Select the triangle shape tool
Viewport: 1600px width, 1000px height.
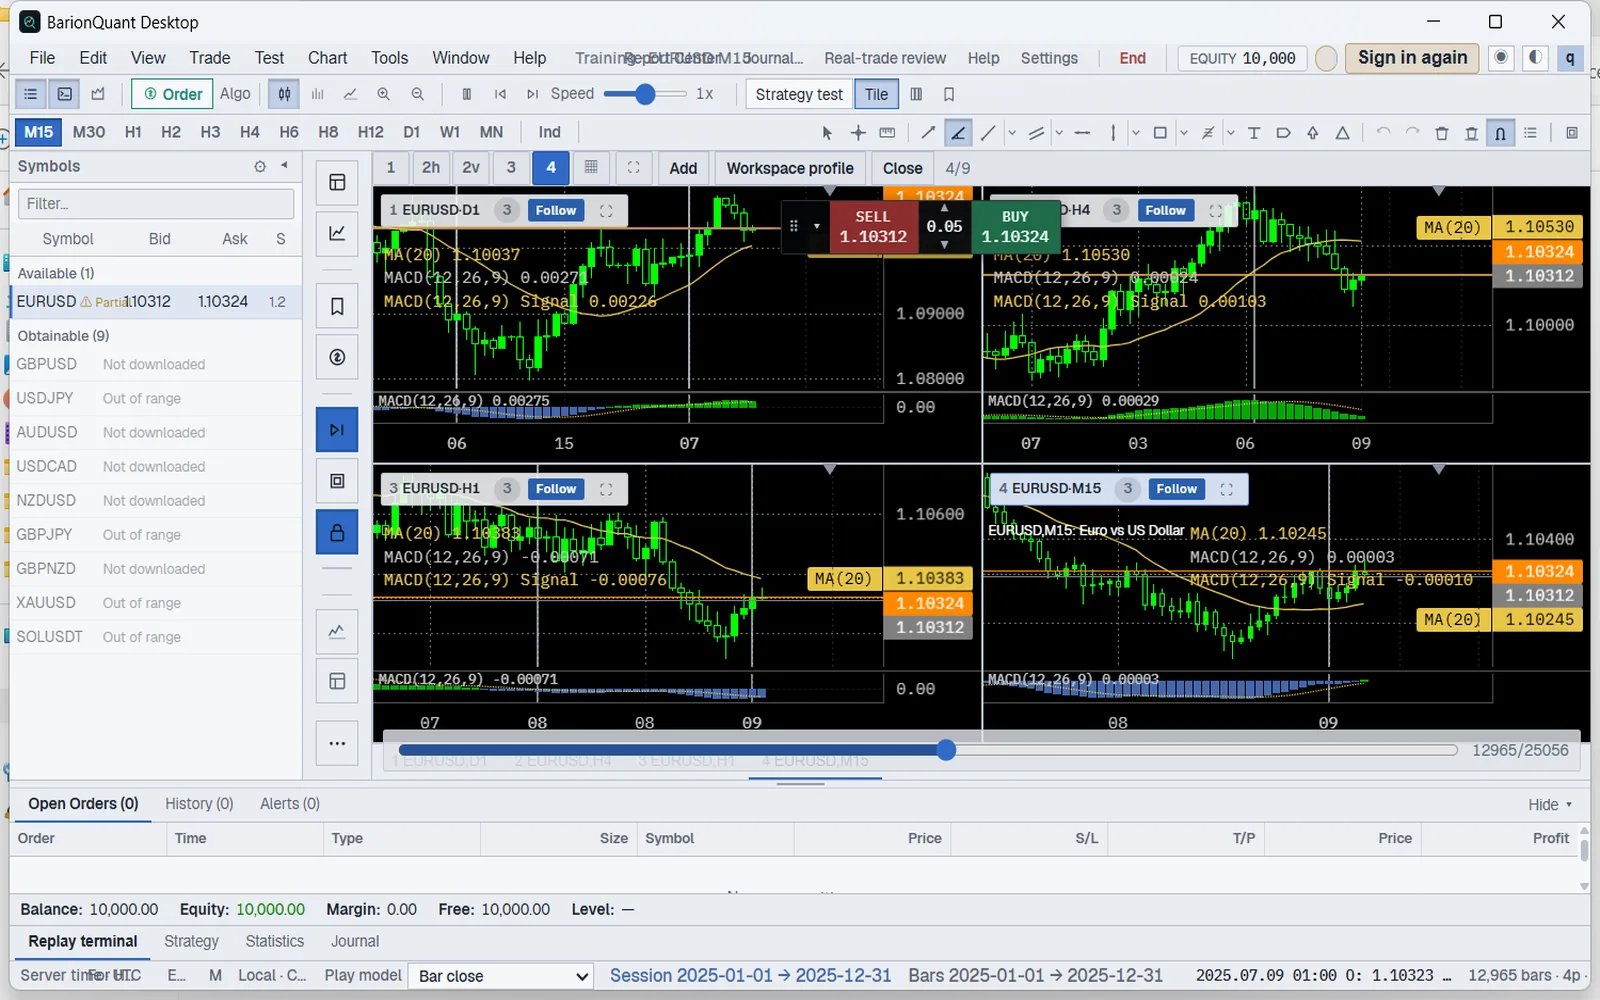[1343, 133]
